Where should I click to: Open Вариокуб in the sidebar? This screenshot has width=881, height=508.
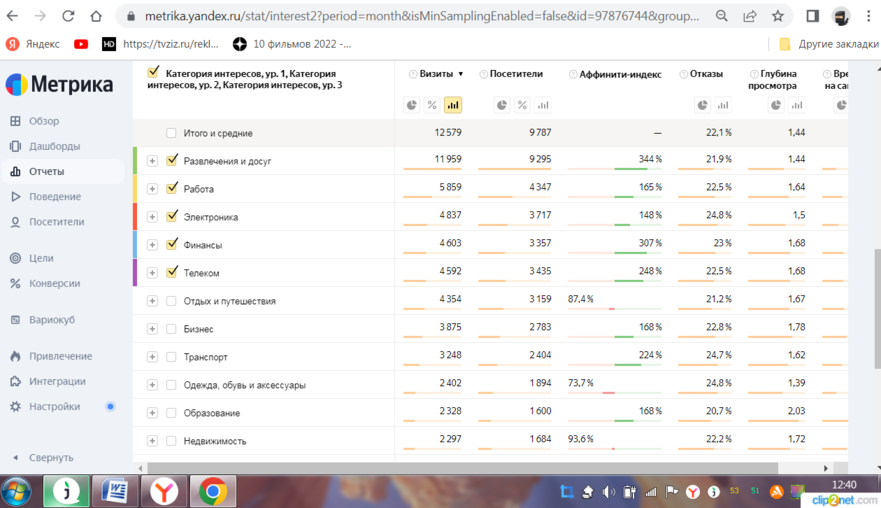tap(51, 320)
